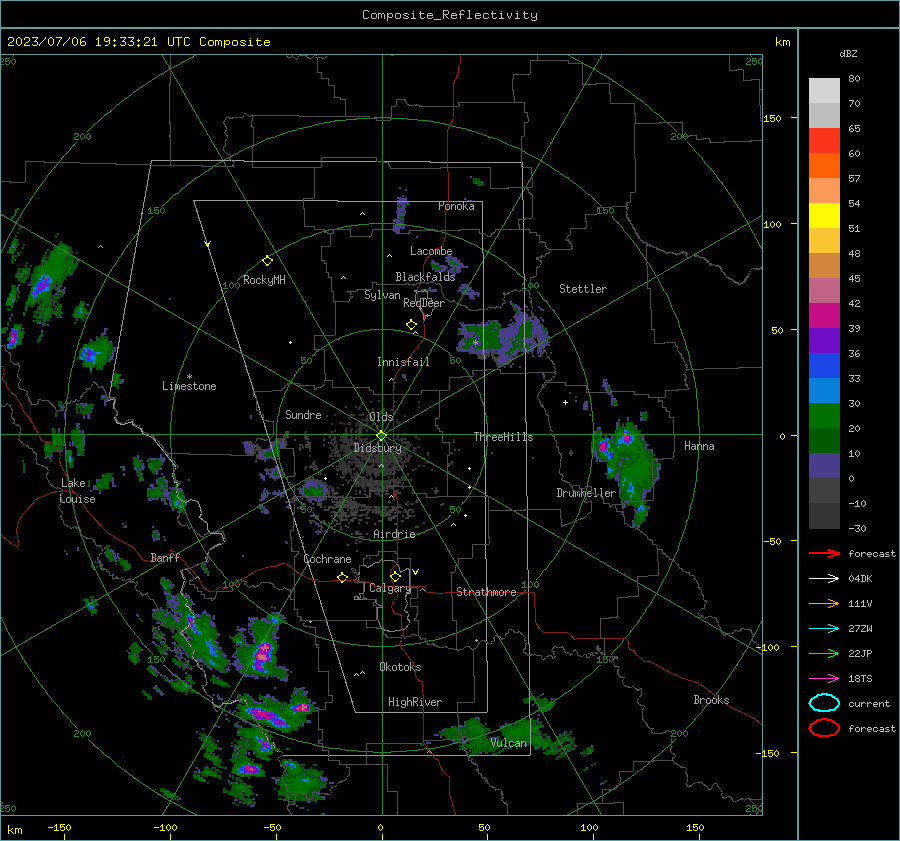Click the Brooks town label
The width and height of the screenshot is (900, 841).
711,700
